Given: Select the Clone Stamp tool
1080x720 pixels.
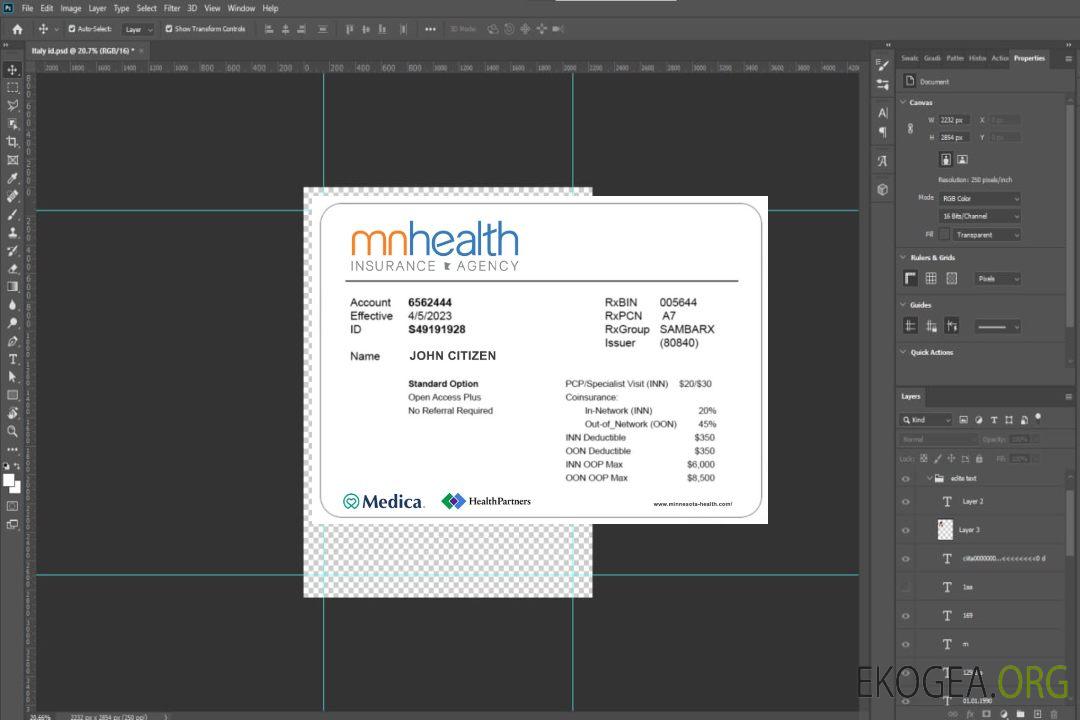Looking at the screenshot, I should pyautogui.click(x=12, y=232).
